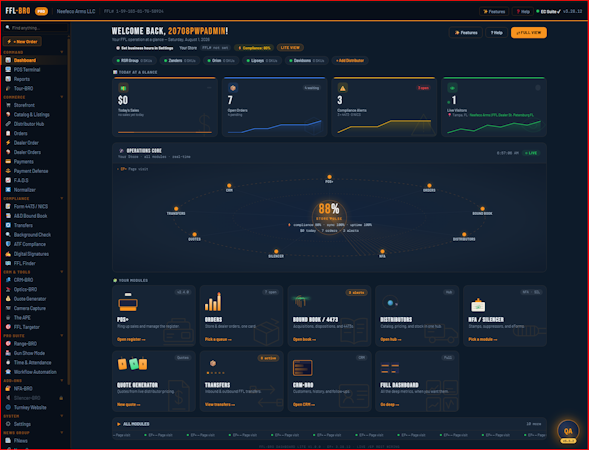
Task: Click the Reports chart icon in sidebar
Action: click(8, 79)
